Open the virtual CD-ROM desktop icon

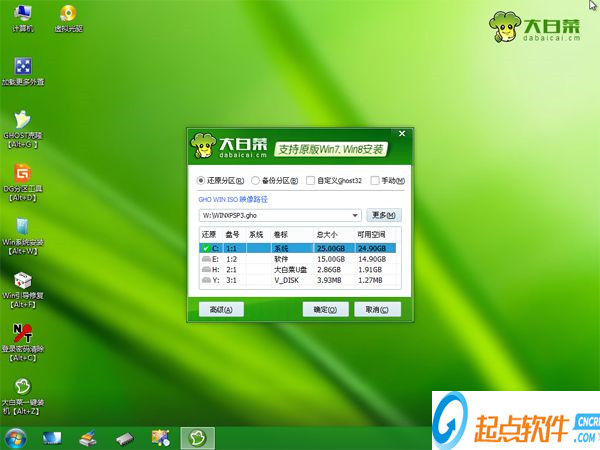point(68,18)
